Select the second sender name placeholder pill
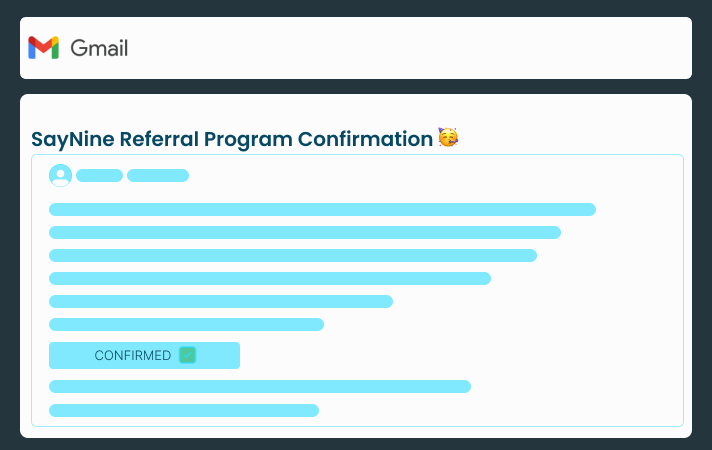Screen dimensions: 712x450 (158, 175)
